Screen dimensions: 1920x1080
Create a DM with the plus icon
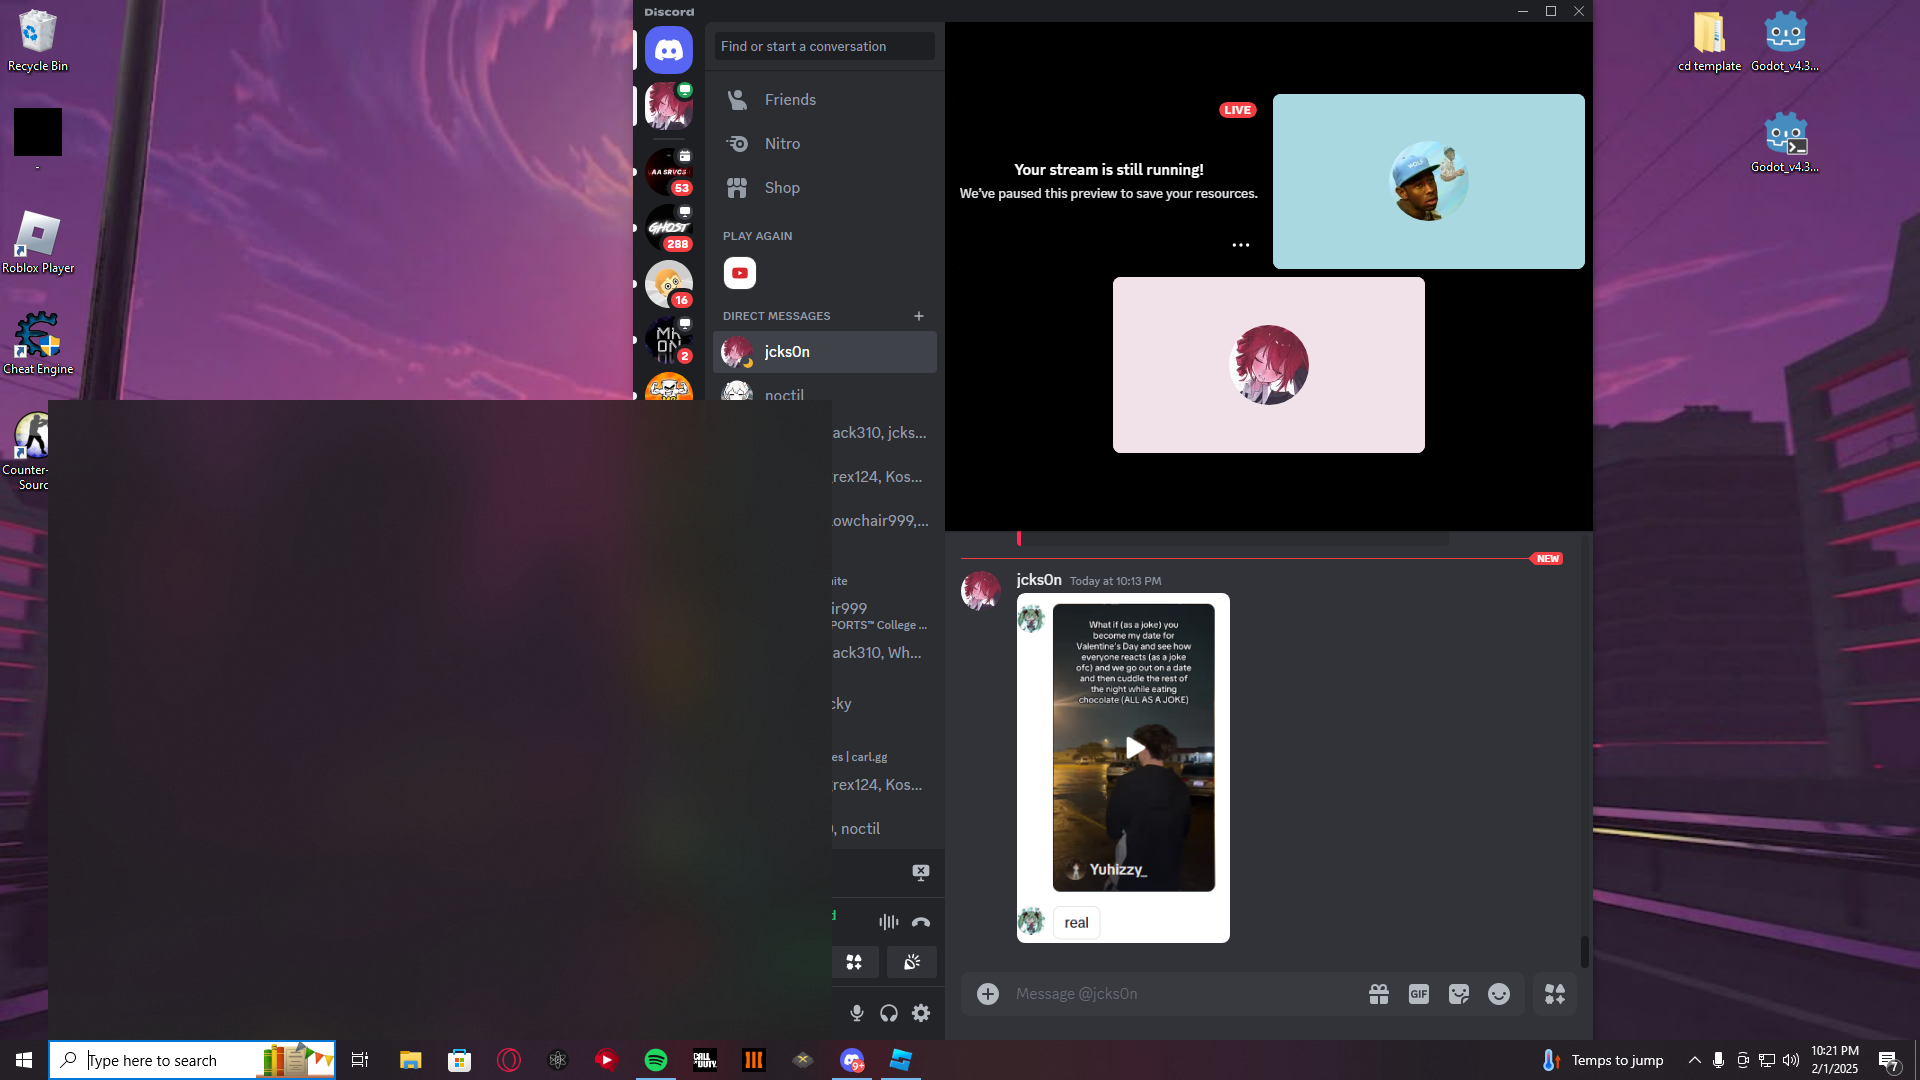(x=919, y=316)
